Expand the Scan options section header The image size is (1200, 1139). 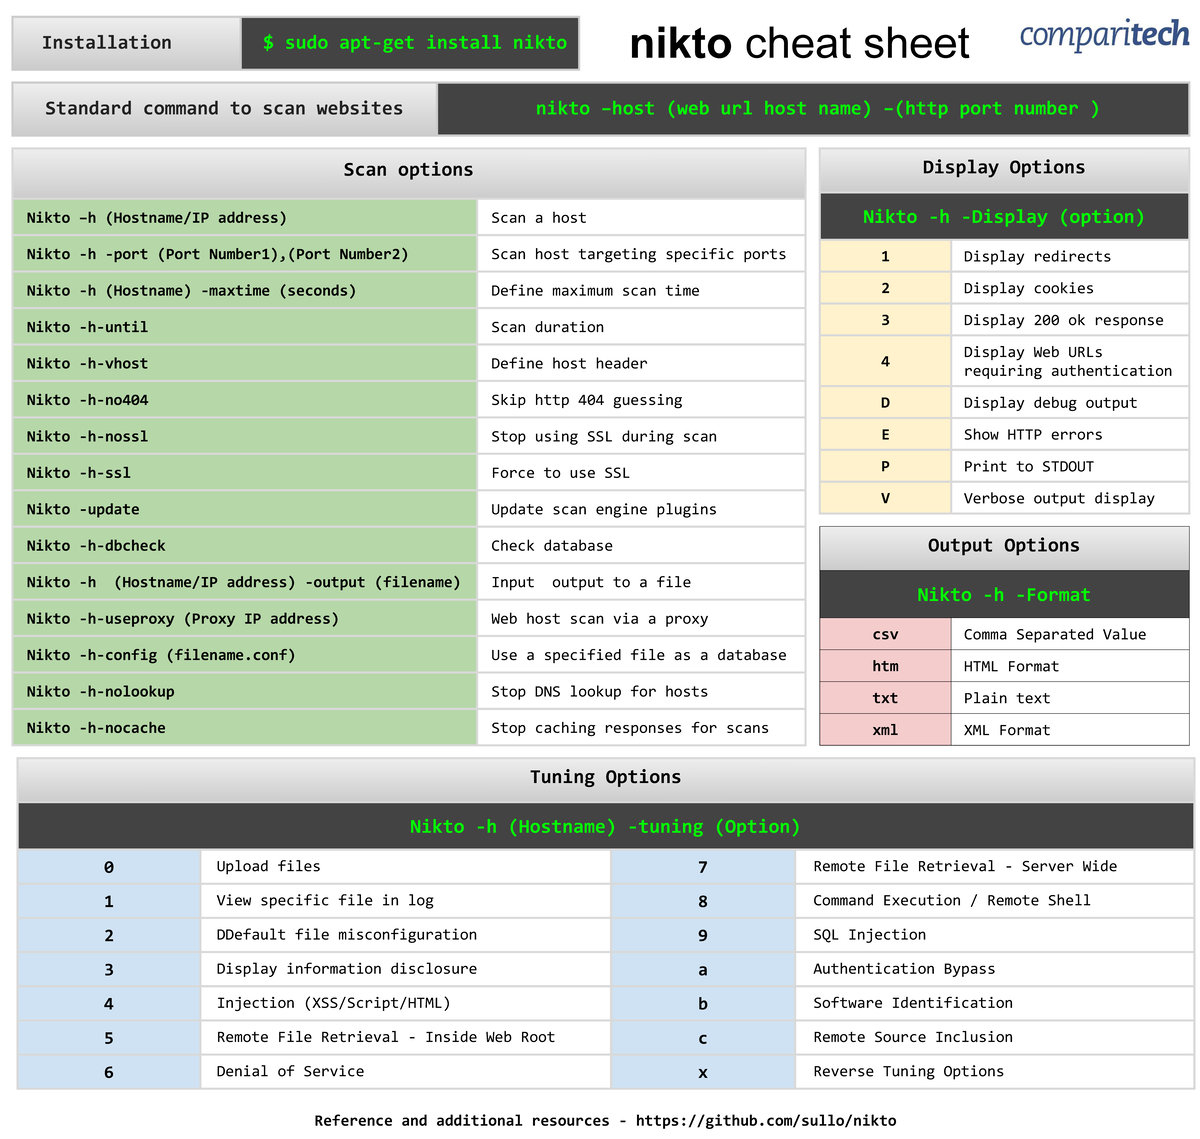coord(407,169)
